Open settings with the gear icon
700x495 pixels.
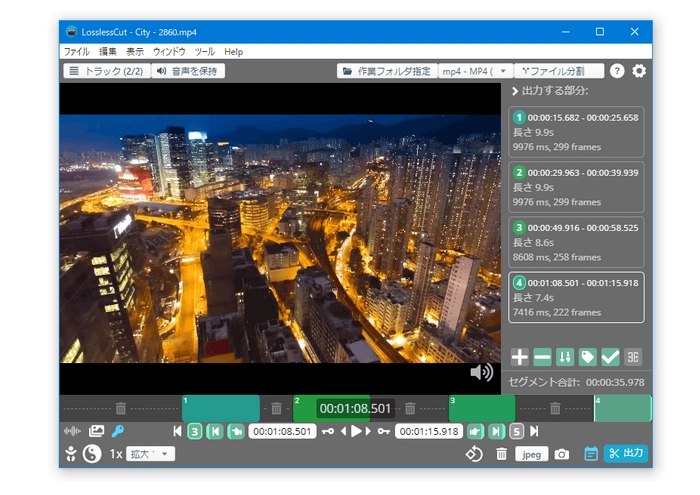click(639, 71)
